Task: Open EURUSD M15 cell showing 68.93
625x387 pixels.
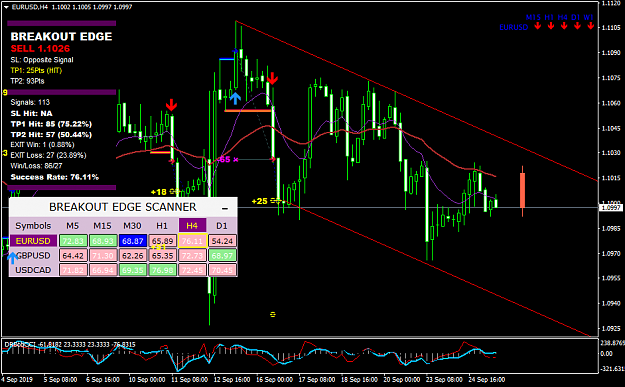Action: click(103, 241)
